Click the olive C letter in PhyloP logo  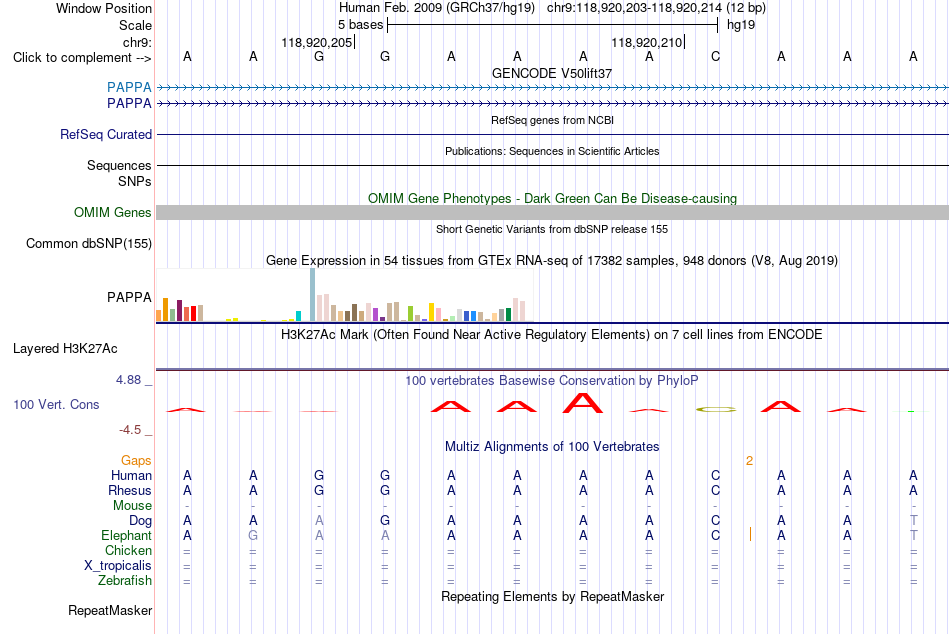pos(716,410)
